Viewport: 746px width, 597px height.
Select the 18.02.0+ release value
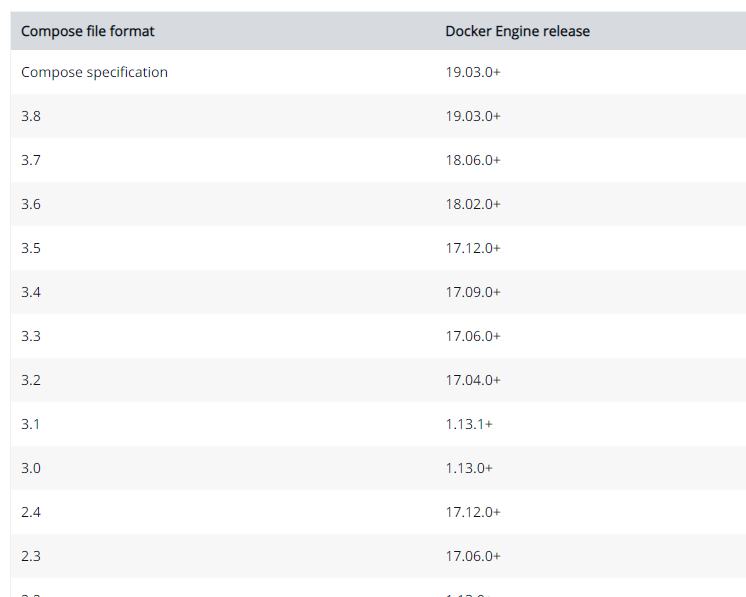472,204
